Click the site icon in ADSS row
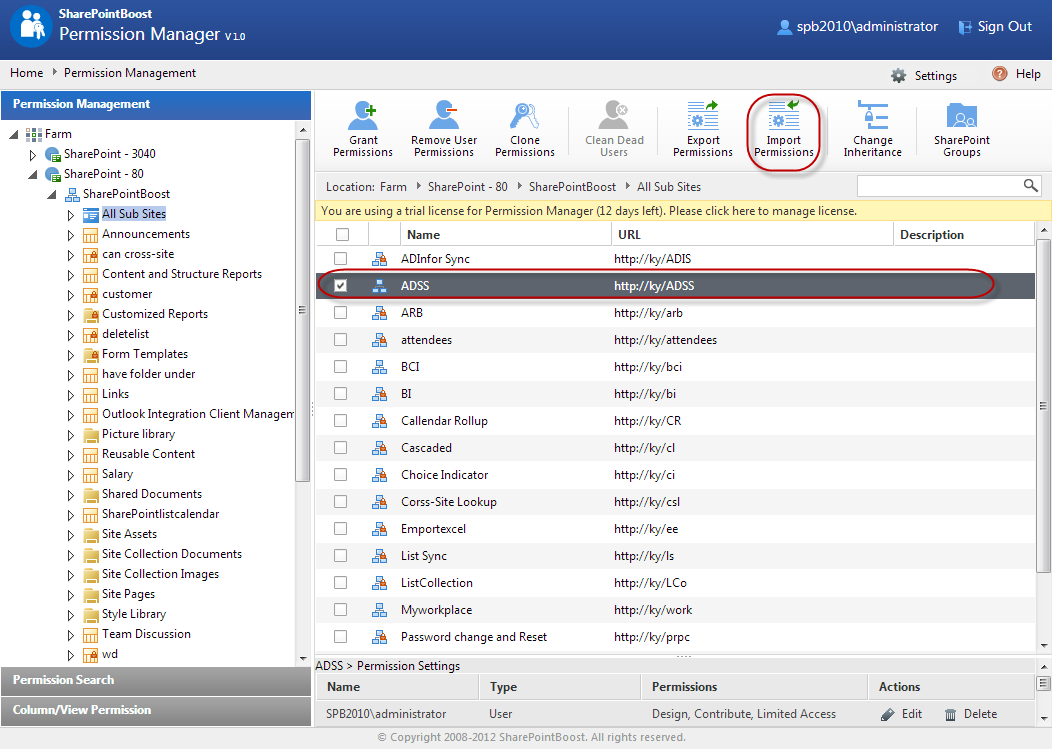 pyautogui.click(x=379, y=286)
